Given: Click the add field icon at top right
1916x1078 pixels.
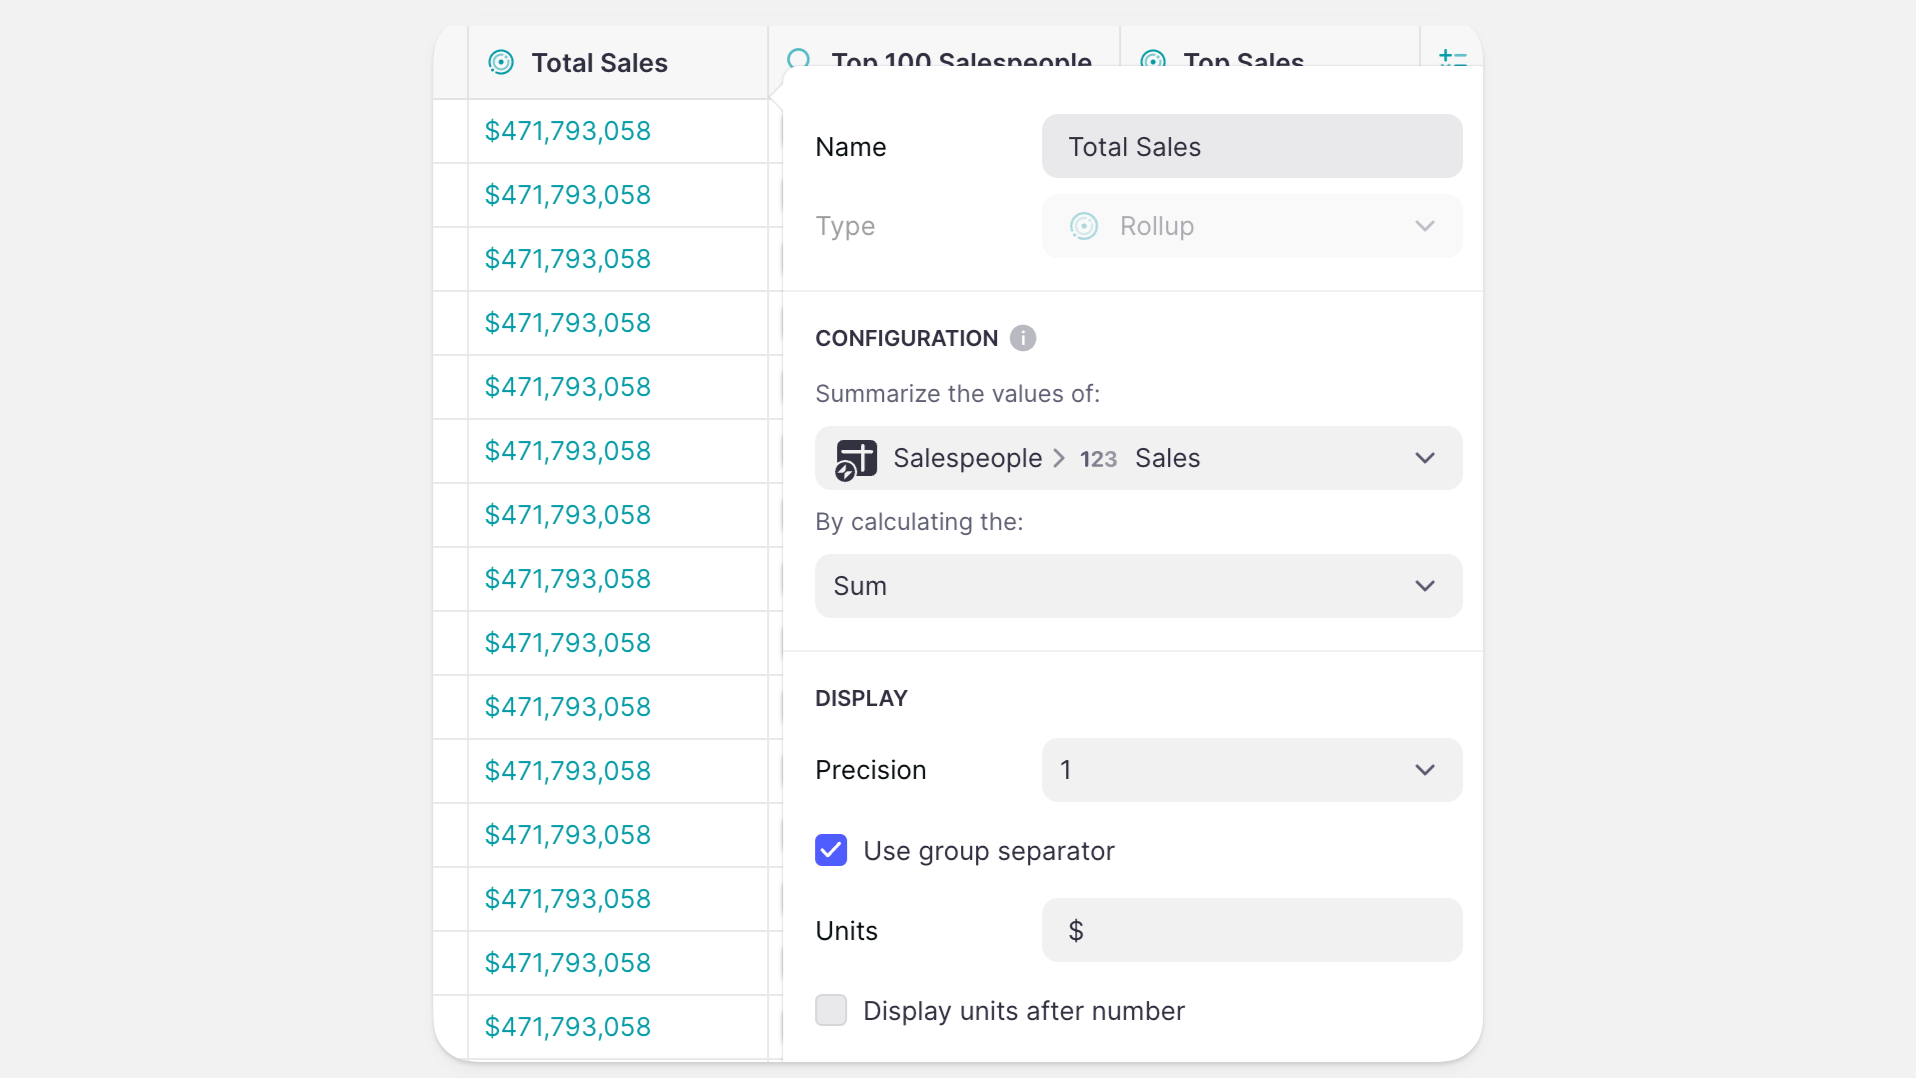Looking at the screenshot, I should click(x=1452, y=58).
